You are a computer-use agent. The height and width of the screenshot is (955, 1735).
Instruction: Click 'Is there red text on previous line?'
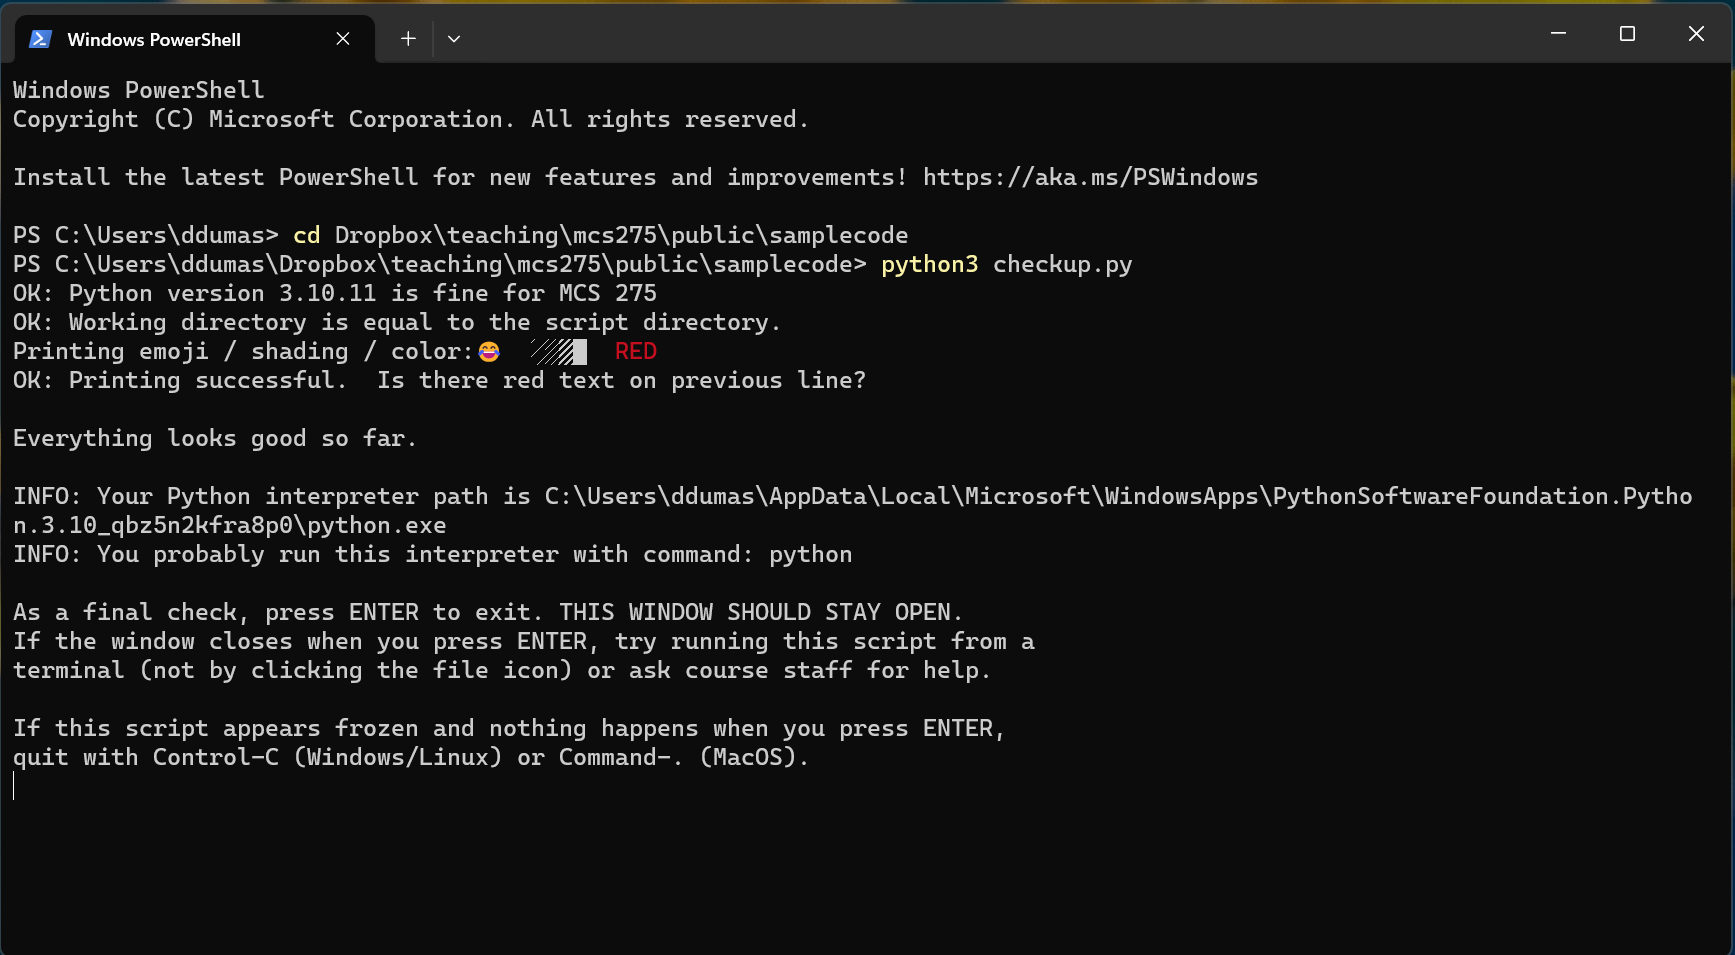click(x=622, y=380)
